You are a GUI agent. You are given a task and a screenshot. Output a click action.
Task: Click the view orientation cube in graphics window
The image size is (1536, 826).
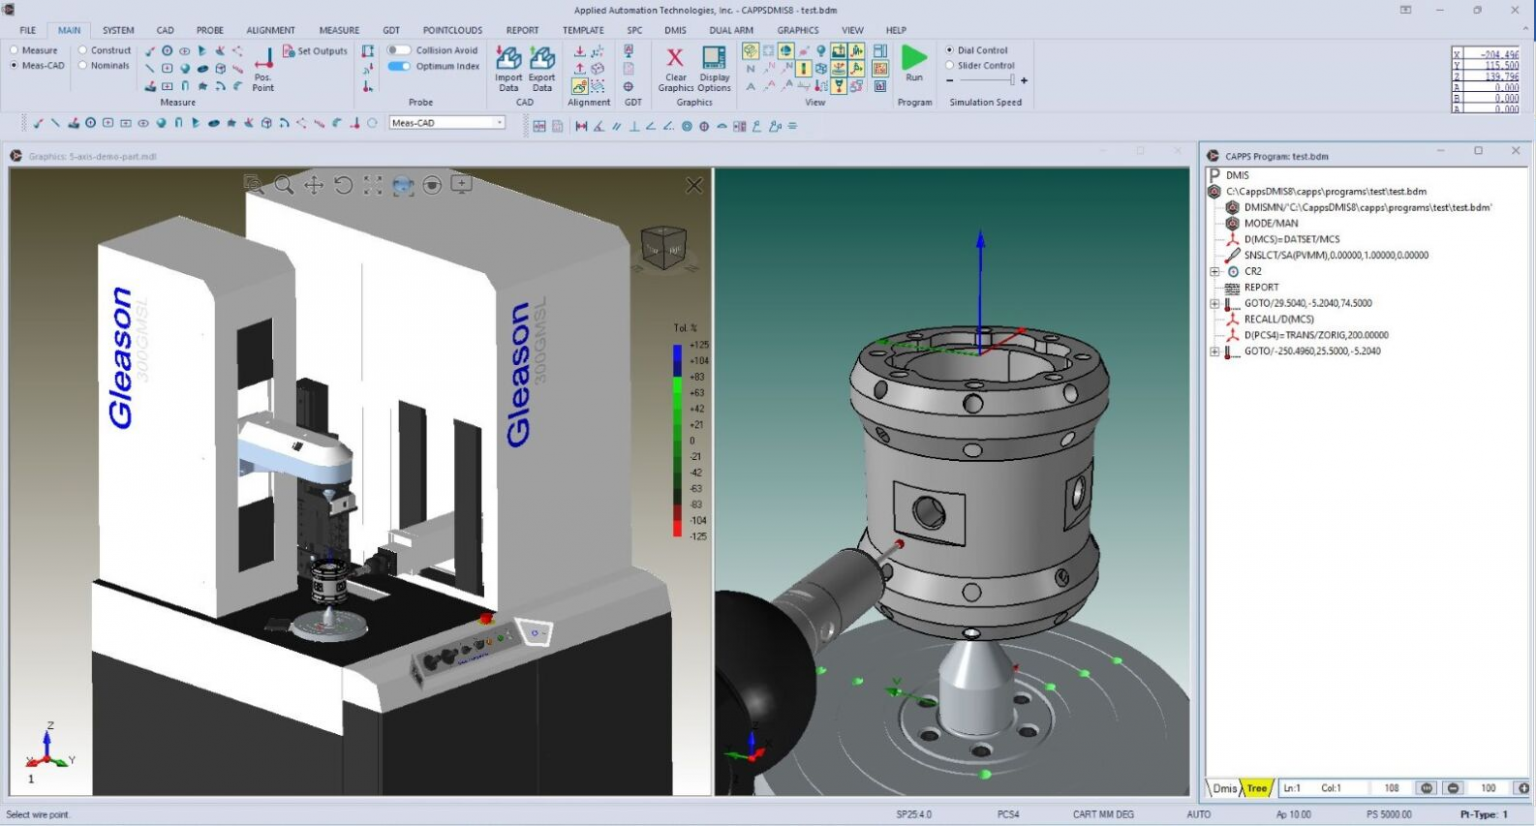(x=663, y=246)
